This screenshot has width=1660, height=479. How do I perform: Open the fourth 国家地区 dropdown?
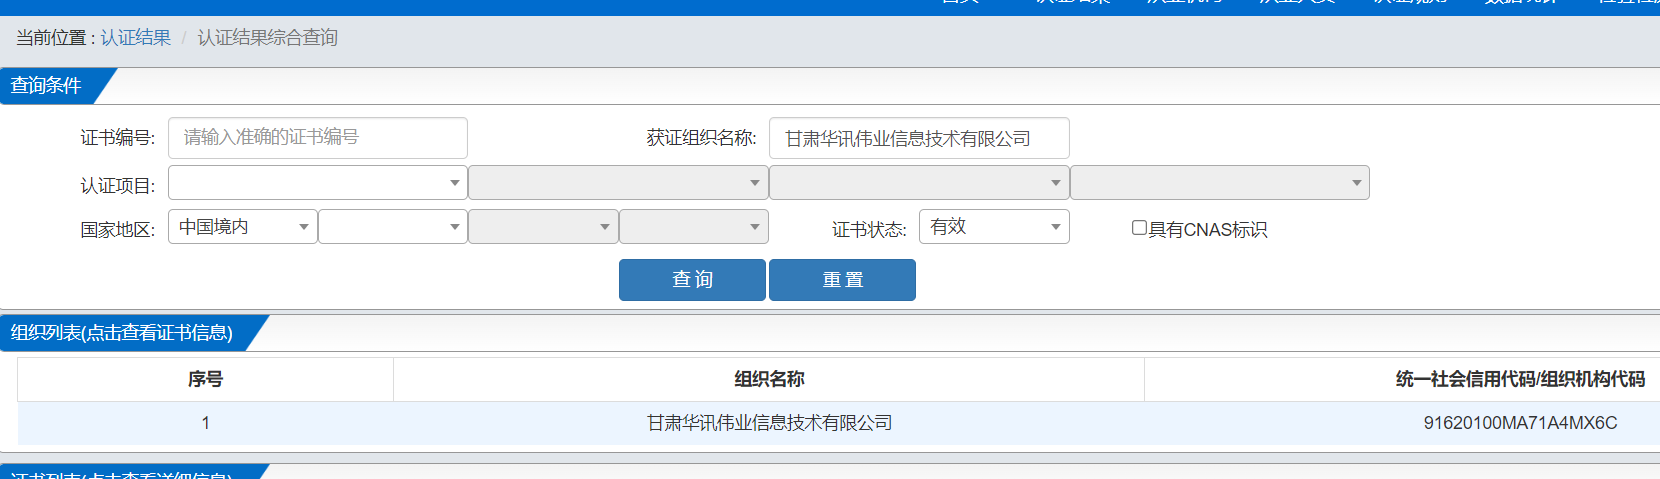pos(694,227)
